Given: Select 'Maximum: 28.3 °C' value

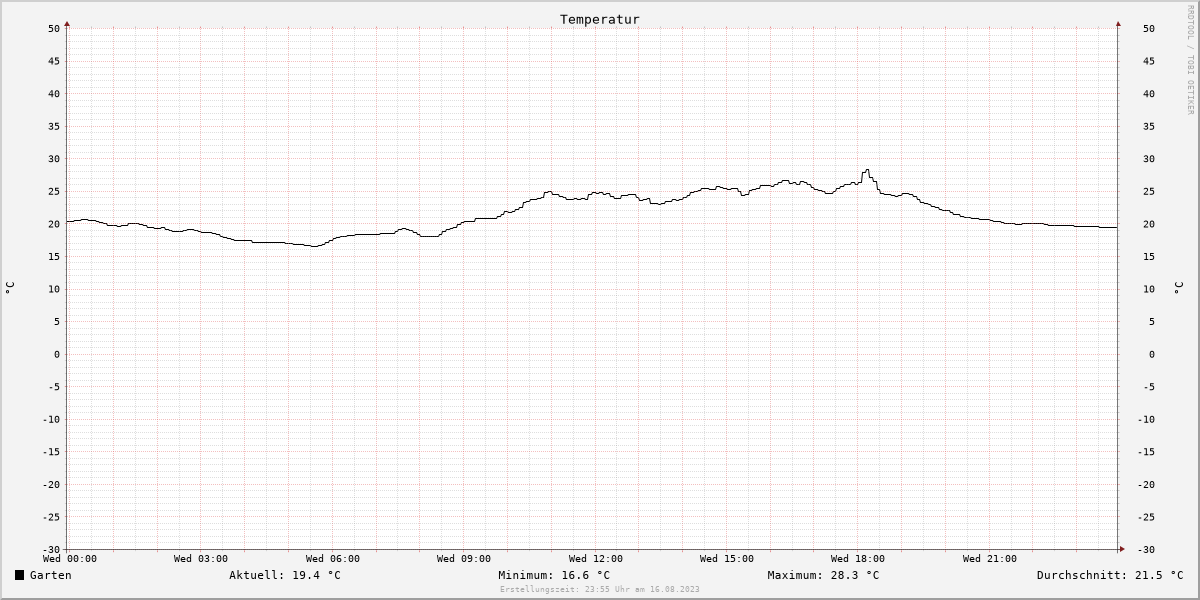Looking at the screenshot, I should (x=823, y=575).
